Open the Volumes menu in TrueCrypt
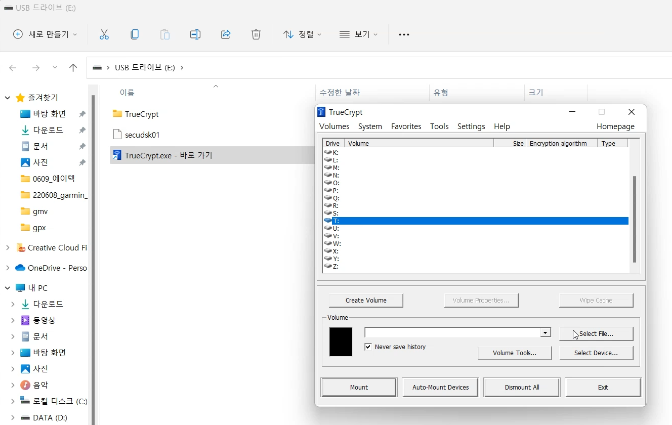Viewport: 672px width, 425px height. [334, 126]
